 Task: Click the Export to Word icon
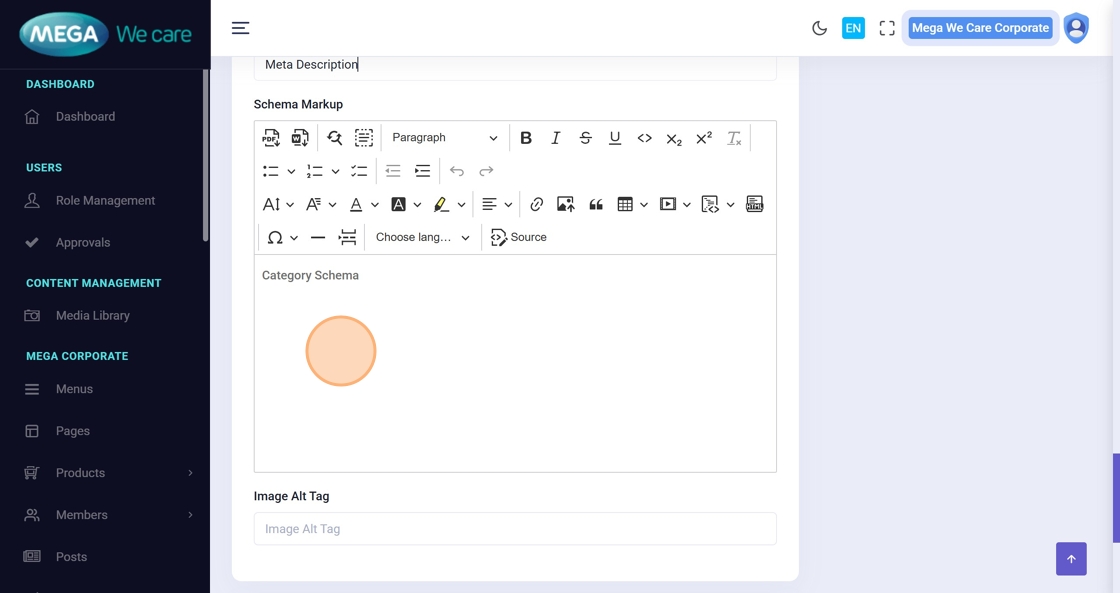click(x=300, y=138)
